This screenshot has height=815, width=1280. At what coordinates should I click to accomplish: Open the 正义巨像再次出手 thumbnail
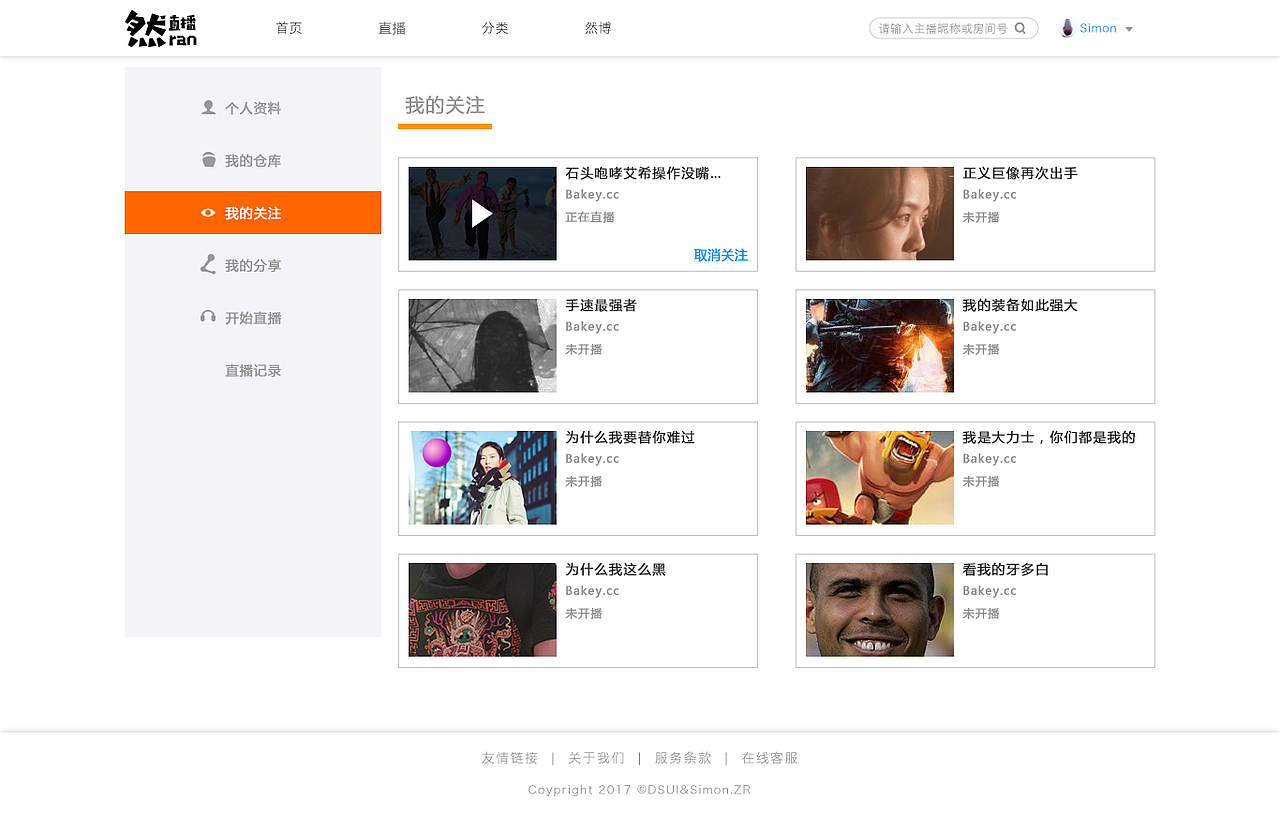880,213
